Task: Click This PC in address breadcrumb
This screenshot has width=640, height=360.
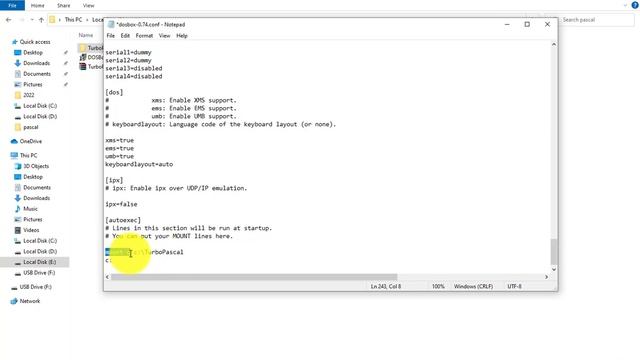Action: pos(73,20)
